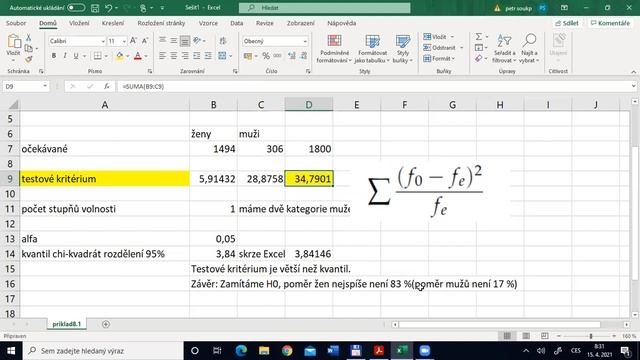Click the Copy icon in Schránka

click(x=29, y=48)
